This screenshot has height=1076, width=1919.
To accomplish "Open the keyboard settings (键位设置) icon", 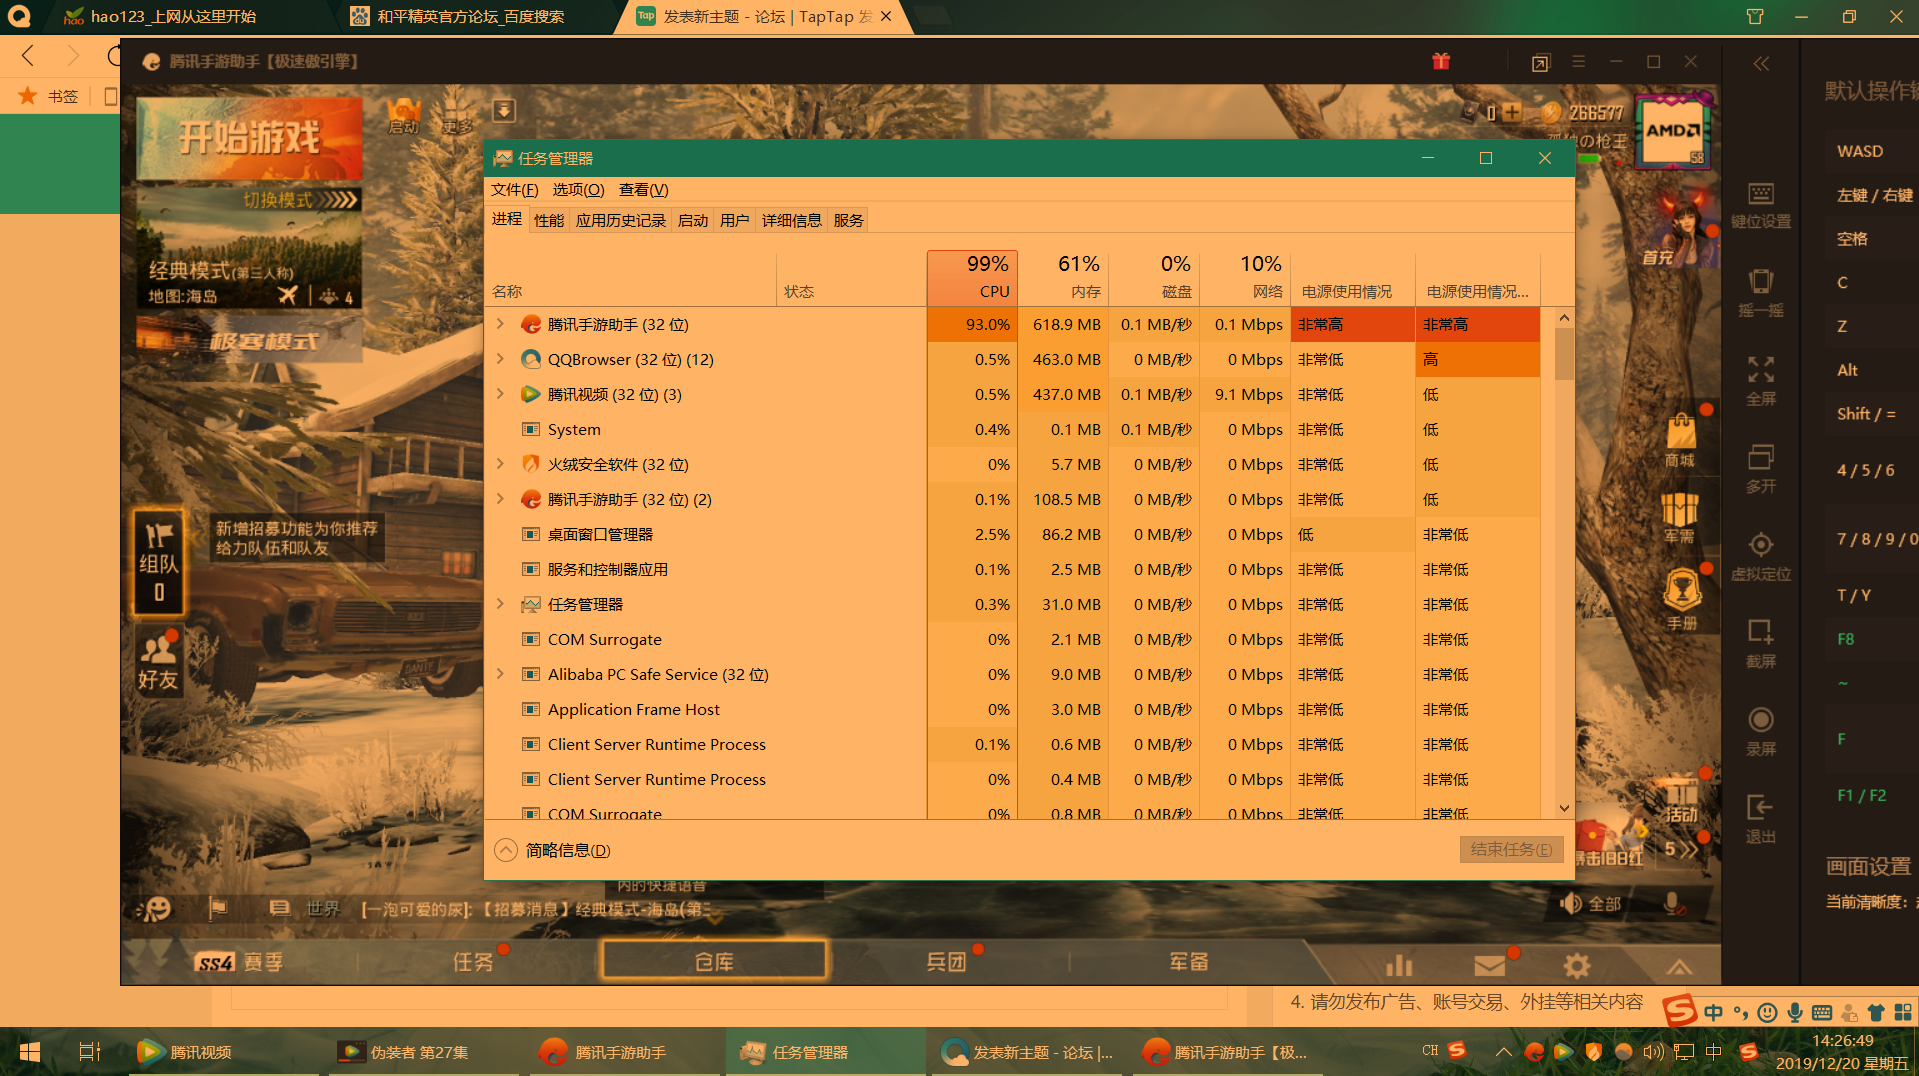I will coord(1761,205).
